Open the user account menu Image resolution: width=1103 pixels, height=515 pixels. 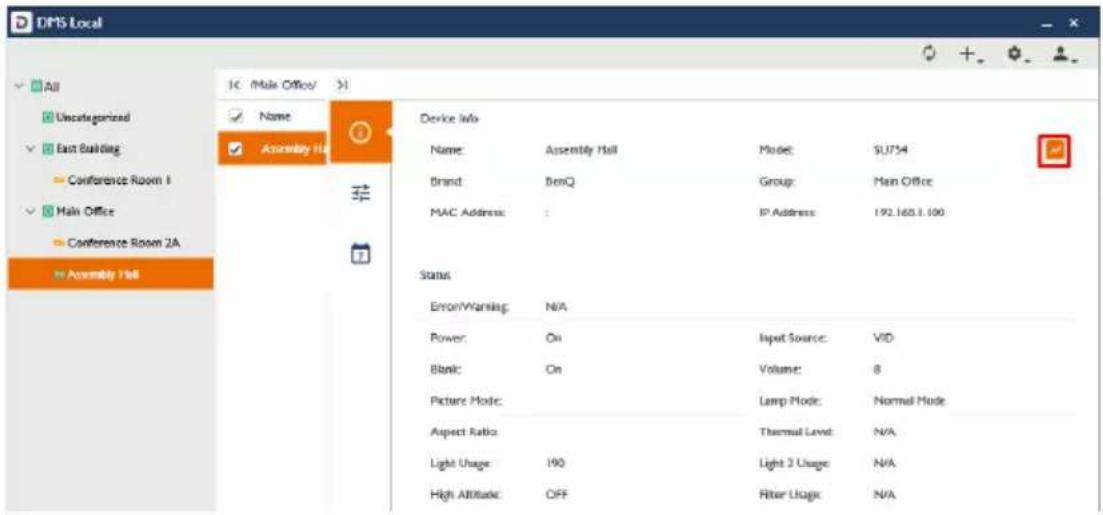coord(1066,54)
